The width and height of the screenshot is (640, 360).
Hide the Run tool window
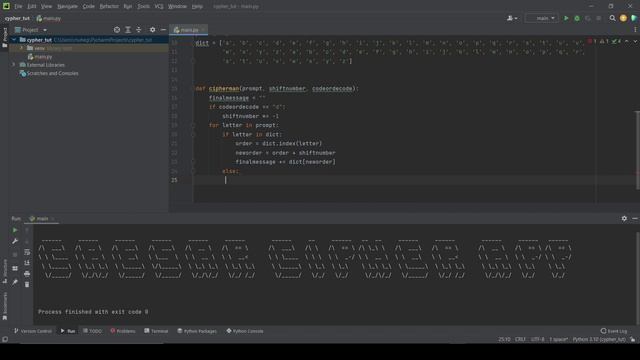tap(635, 218)
